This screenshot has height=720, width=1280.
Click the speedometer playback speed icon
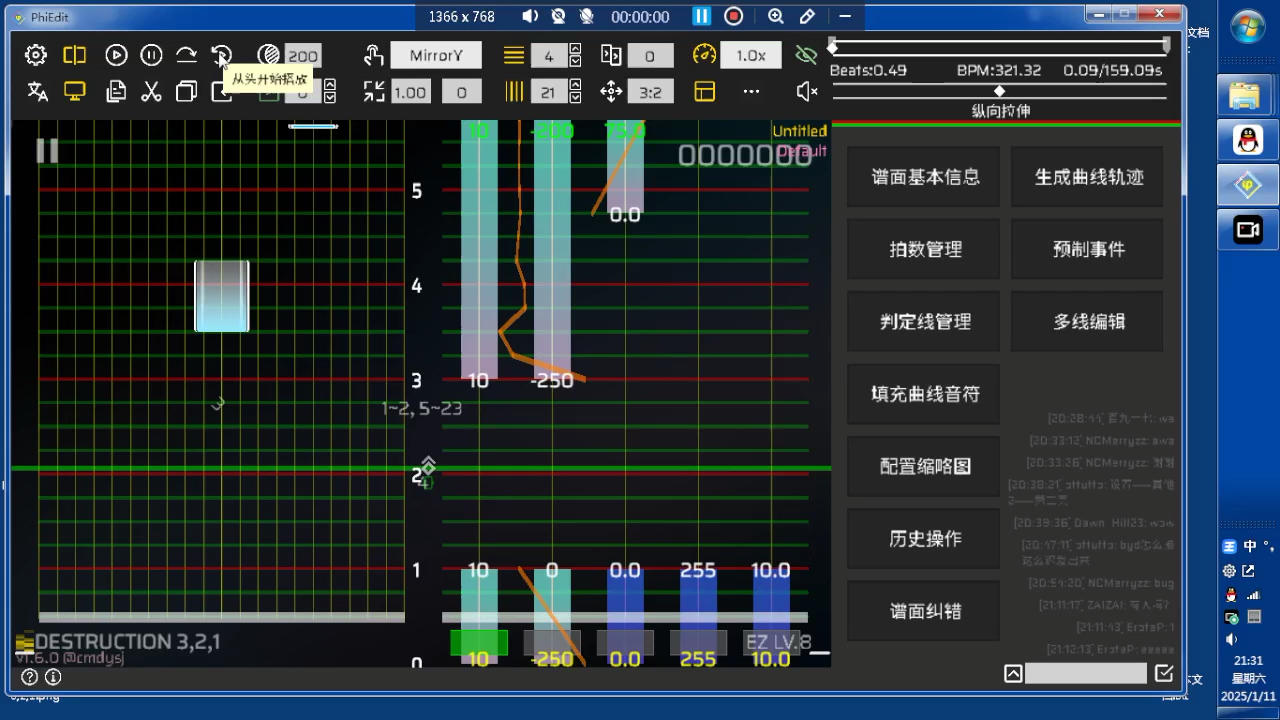[x=705, y=56]
